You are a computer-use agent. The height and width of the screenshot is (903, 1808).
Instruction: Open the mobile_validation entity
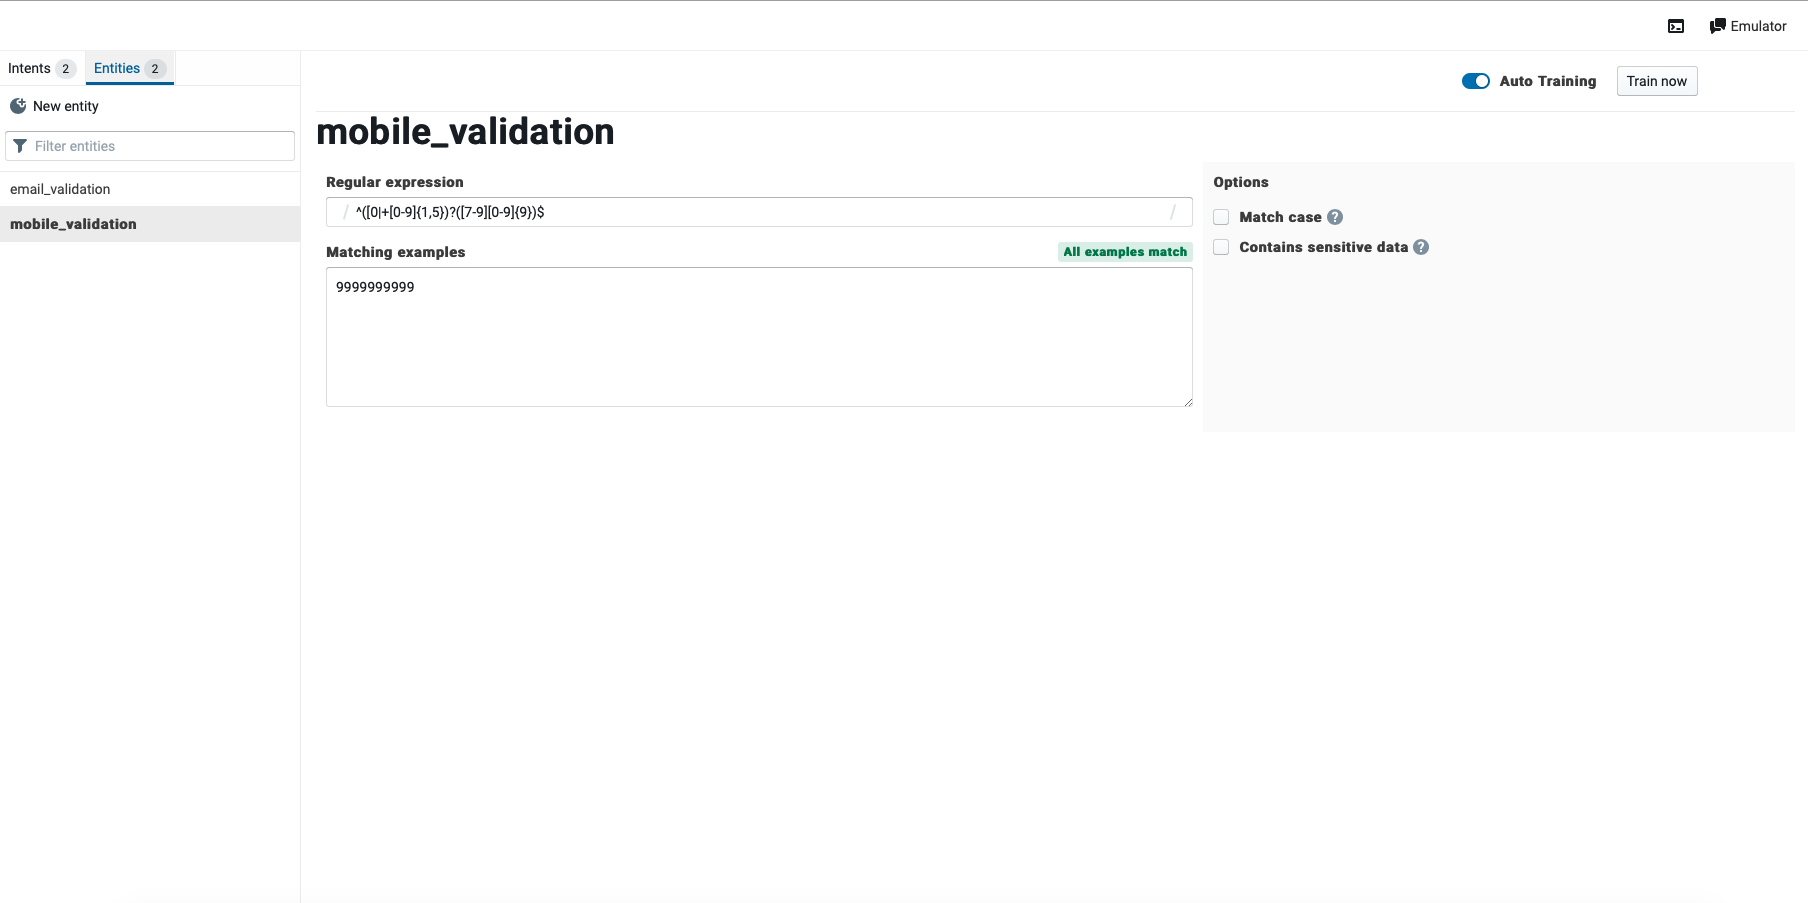(73, 223)
